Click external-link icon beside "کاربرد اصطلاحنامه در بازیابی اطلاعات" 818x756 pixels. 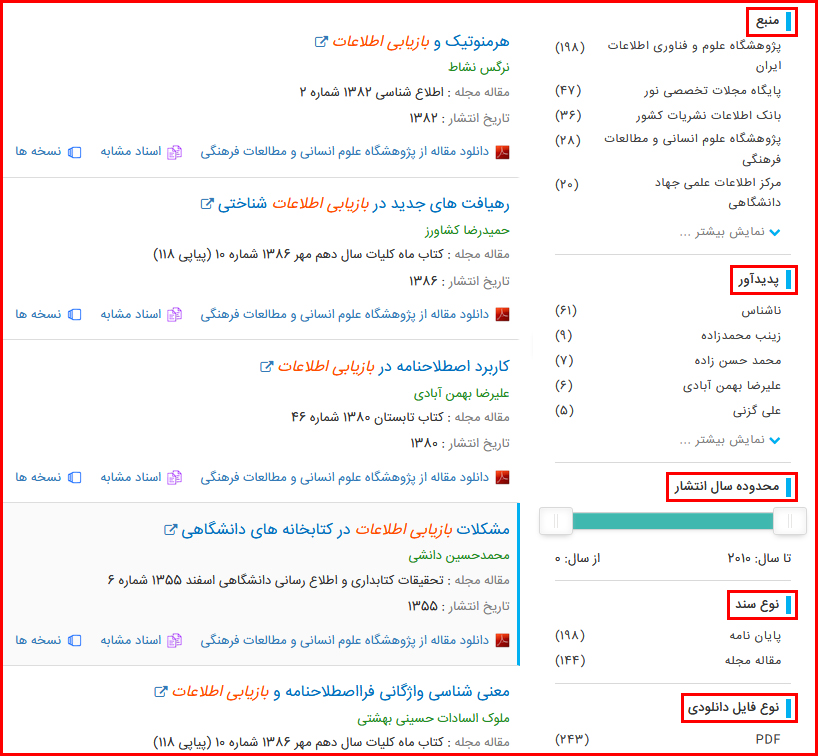[x=266, y=367]
